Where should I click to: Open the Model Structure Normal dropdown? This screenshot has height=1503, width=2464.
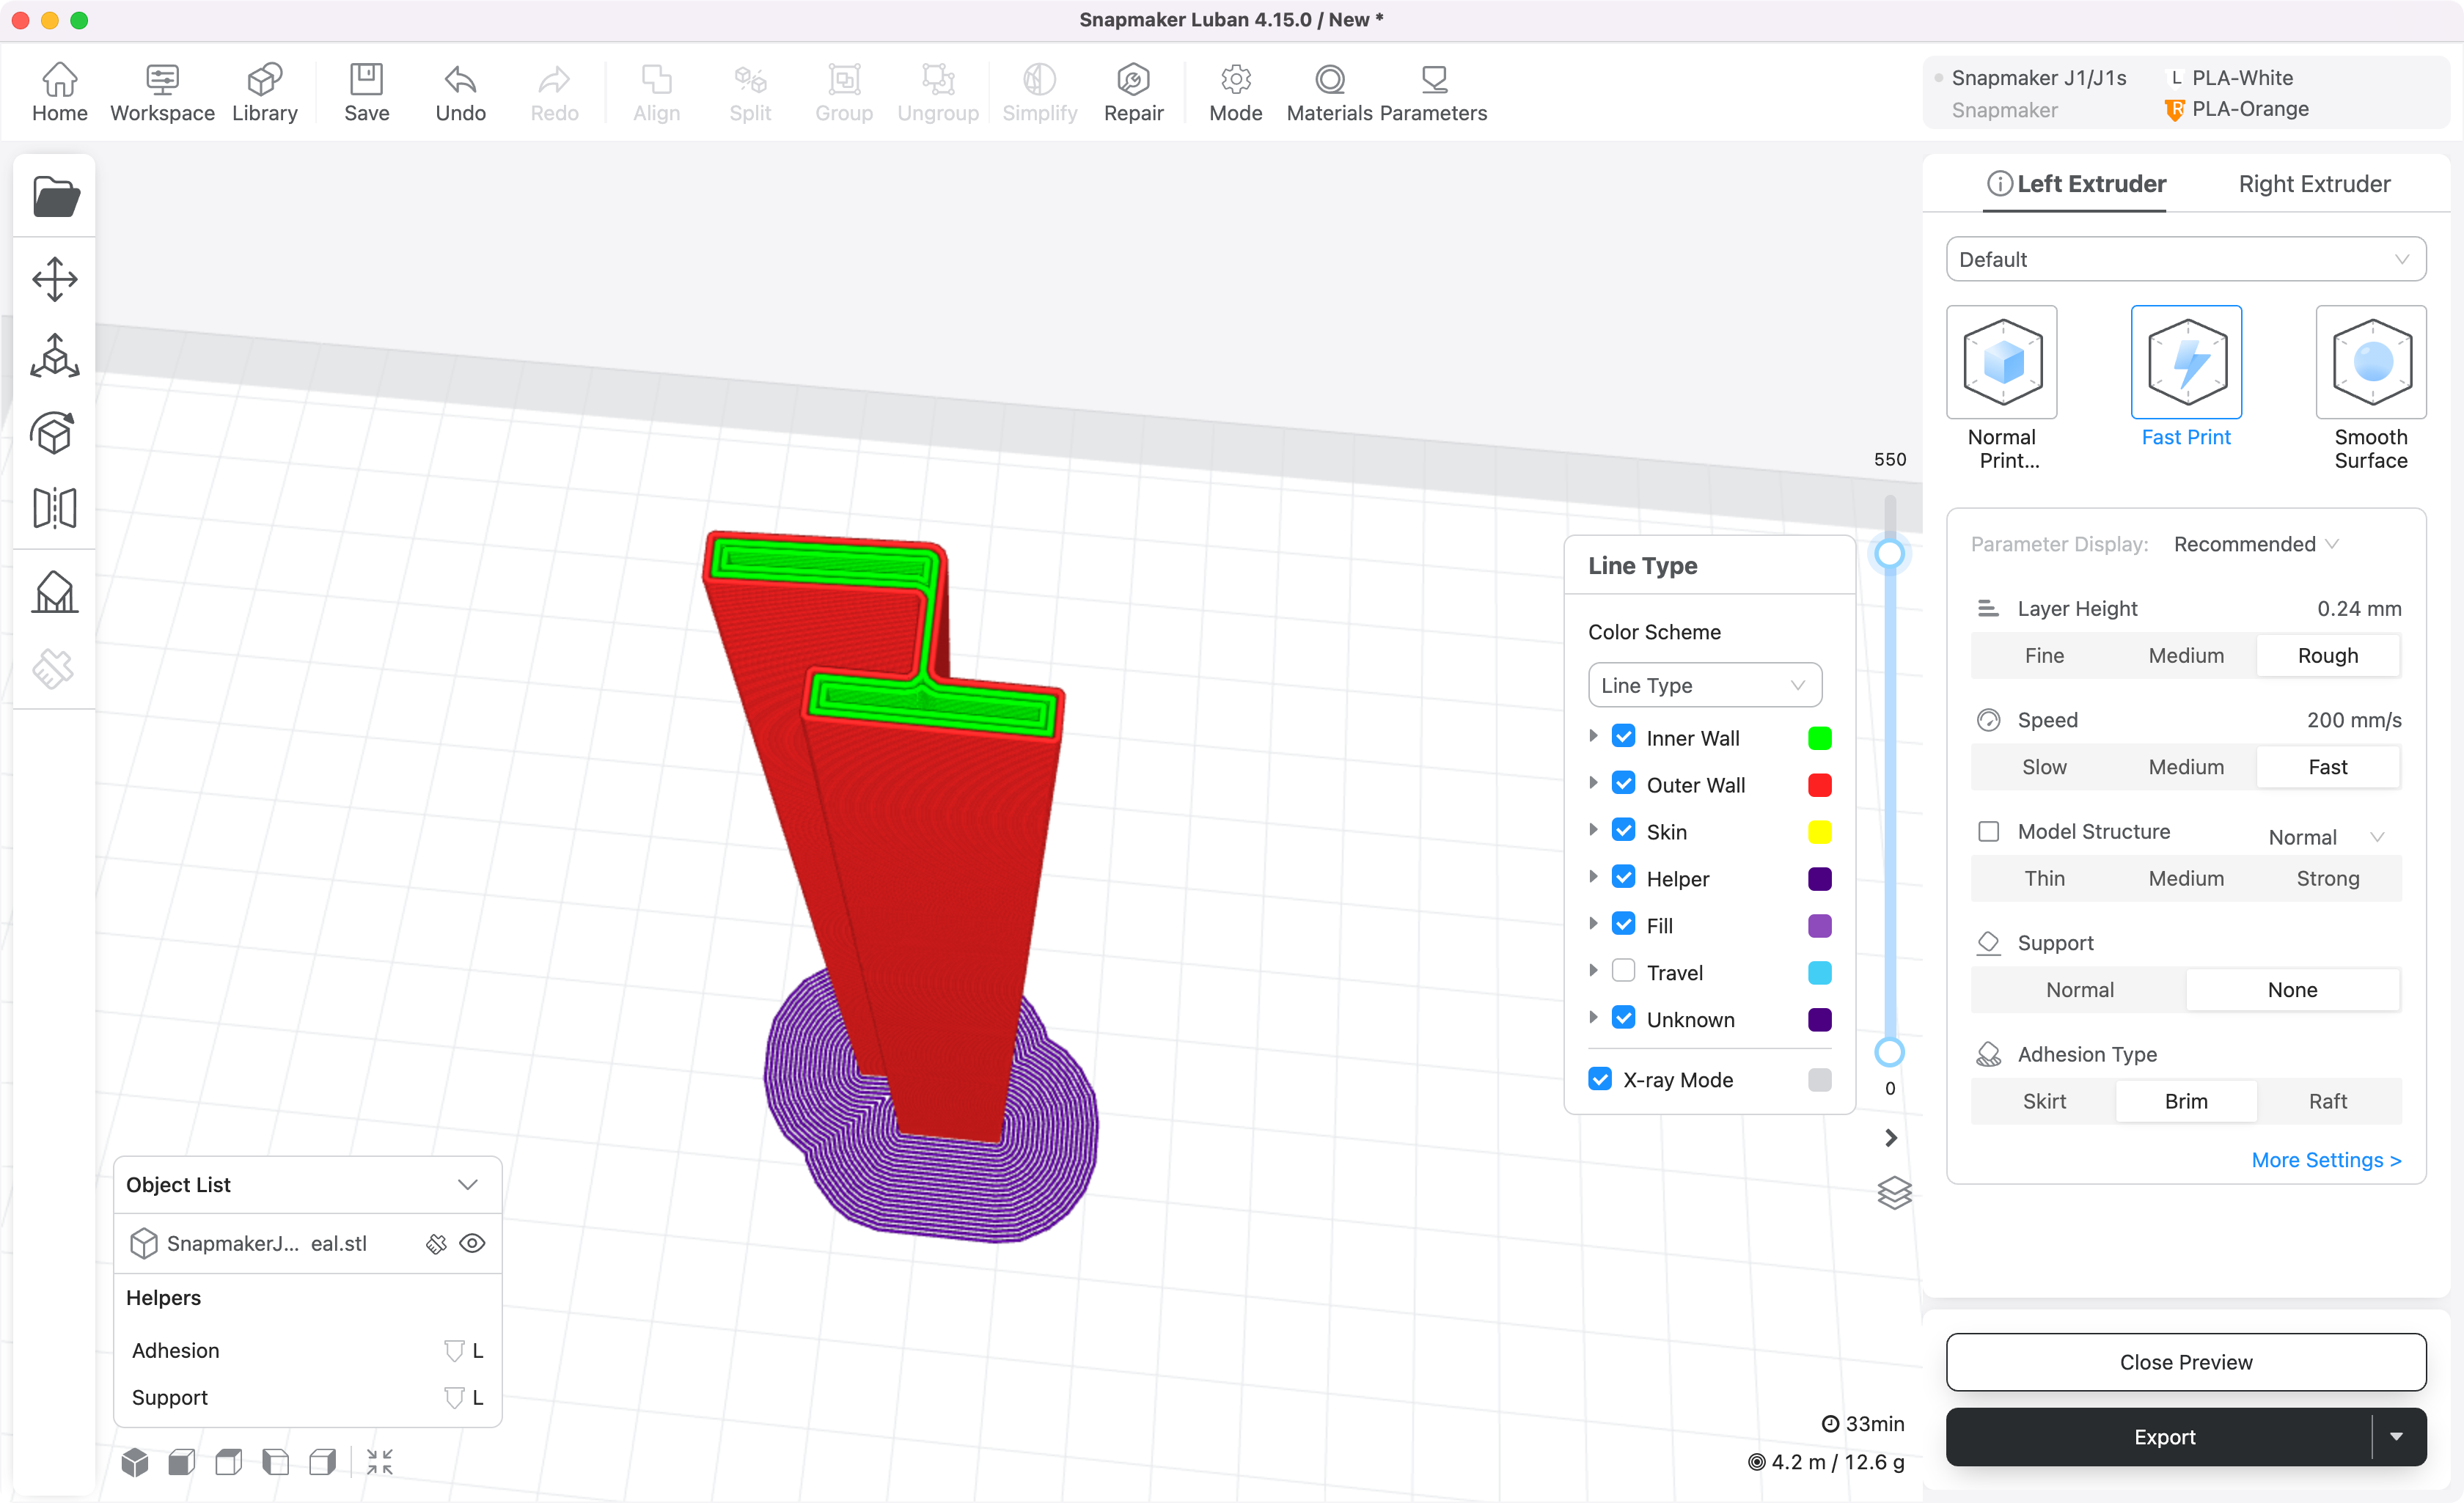click(2326, 837)
